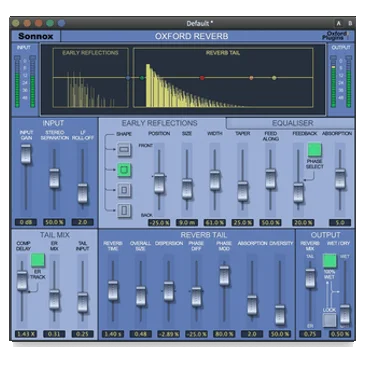This screenshot has width=365, height=365.
Task: Click the Width value field 61.0 %
Action: (x=215, y=222)
